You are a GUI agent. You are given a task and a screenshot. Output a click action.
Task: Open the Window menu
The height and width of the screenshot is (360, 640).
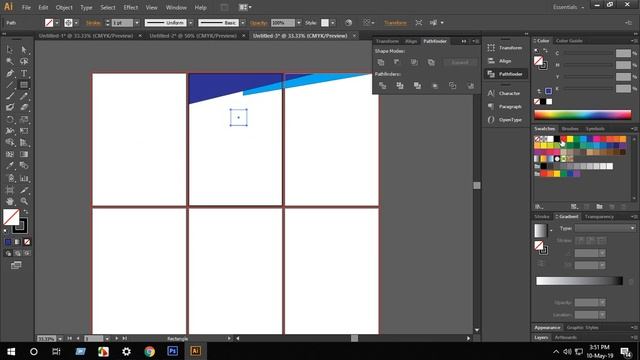coord(176,7)
